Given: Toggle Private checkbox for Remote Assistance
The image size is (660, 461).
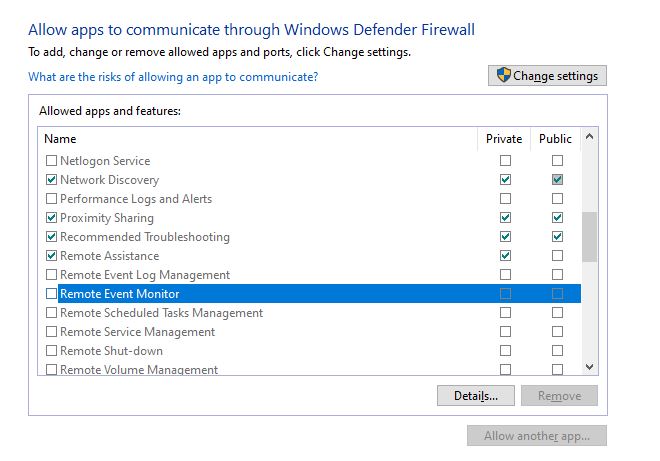Looking at the screenshot, I should click(506, 256).
